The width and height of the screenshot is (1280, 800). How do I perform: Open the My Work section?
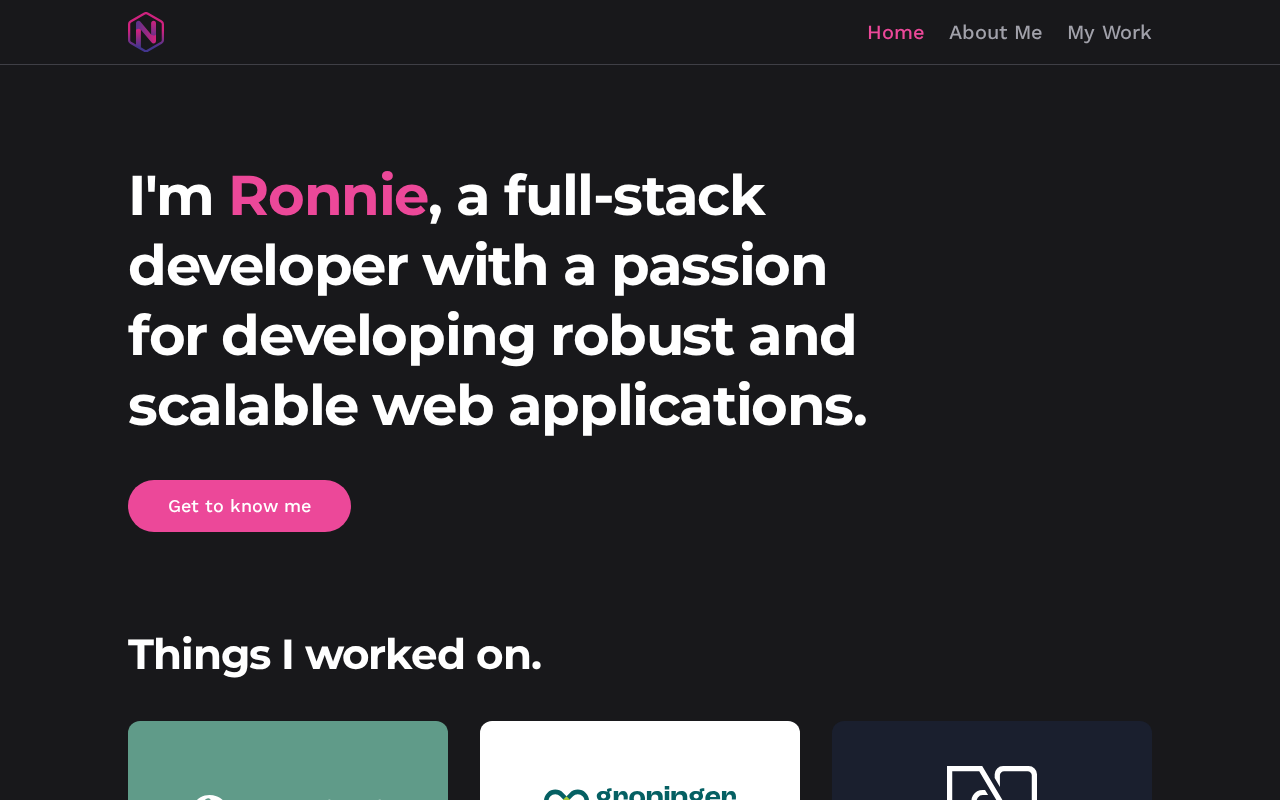[x=1109, y=32]
